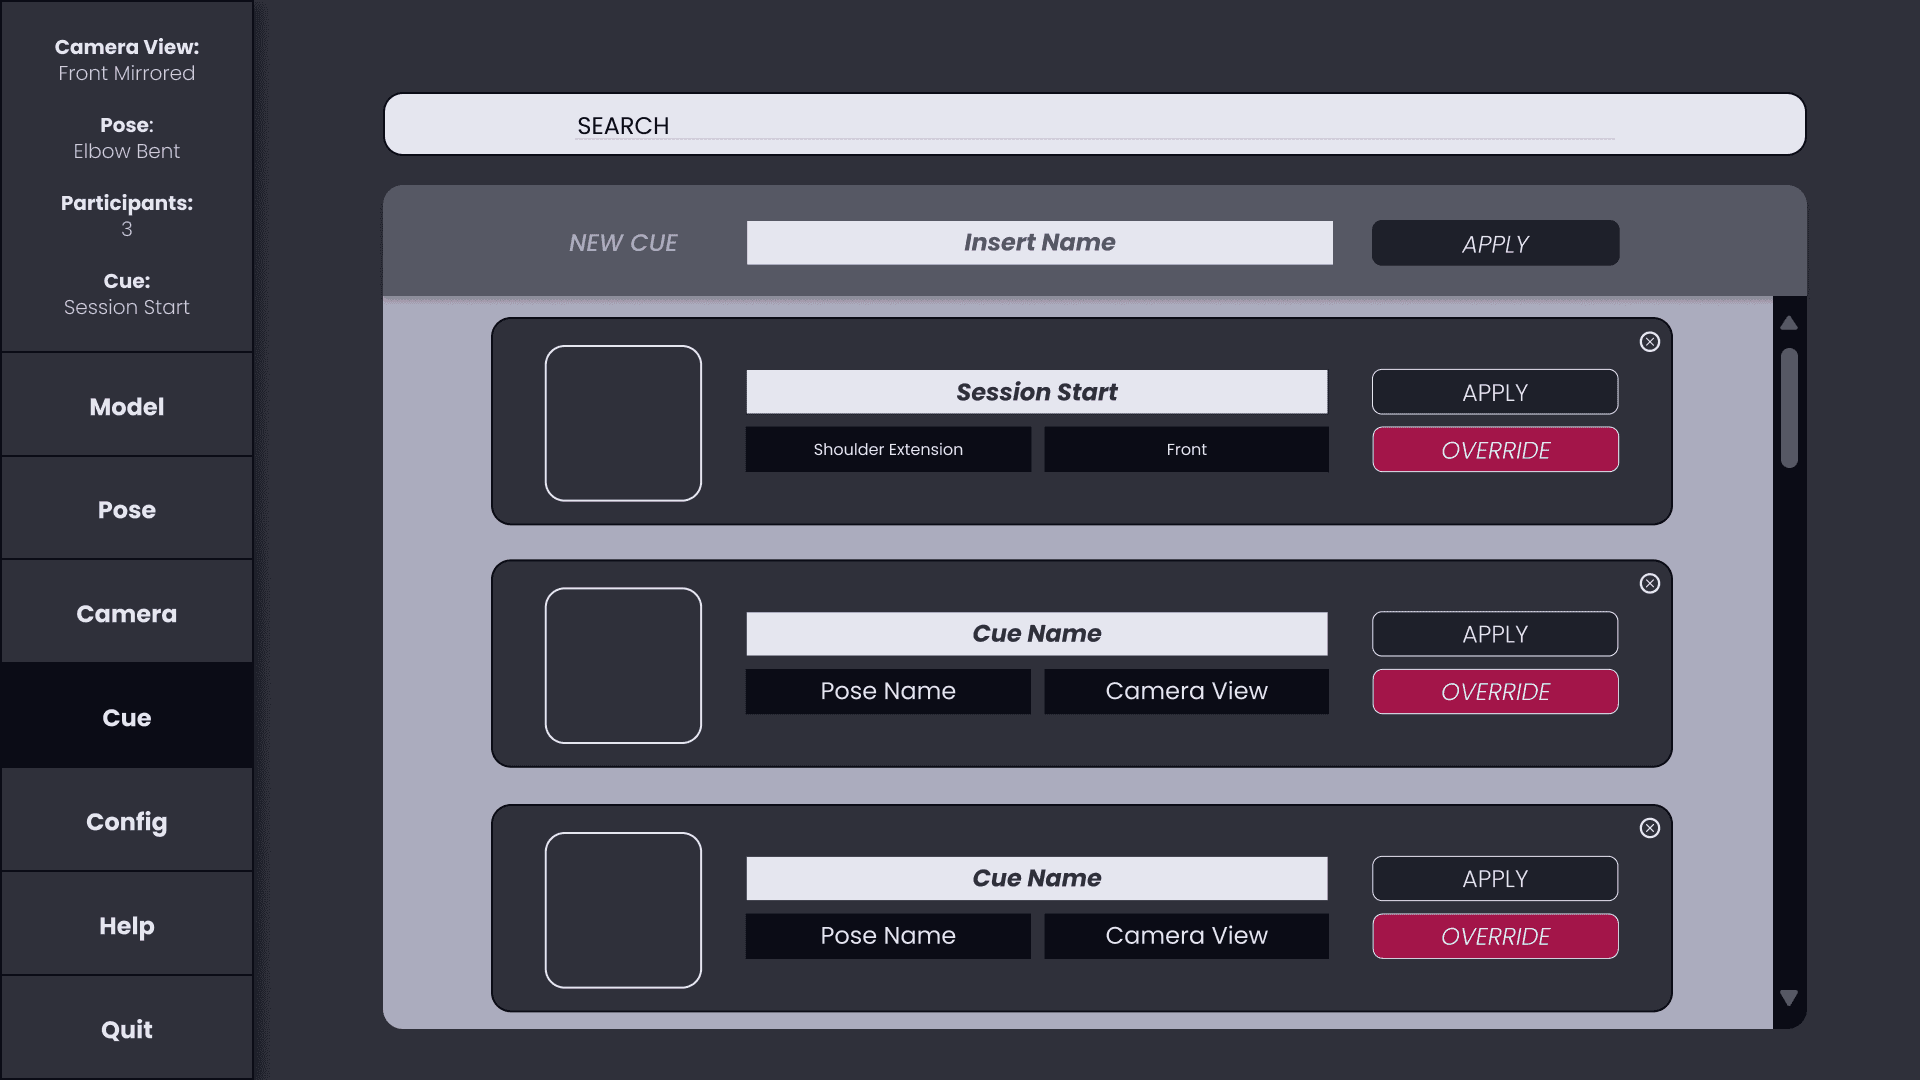Open the Model tab in sidebar
The height and width of the screenshot is (1080, 1920).
click(x=127, y=406)
